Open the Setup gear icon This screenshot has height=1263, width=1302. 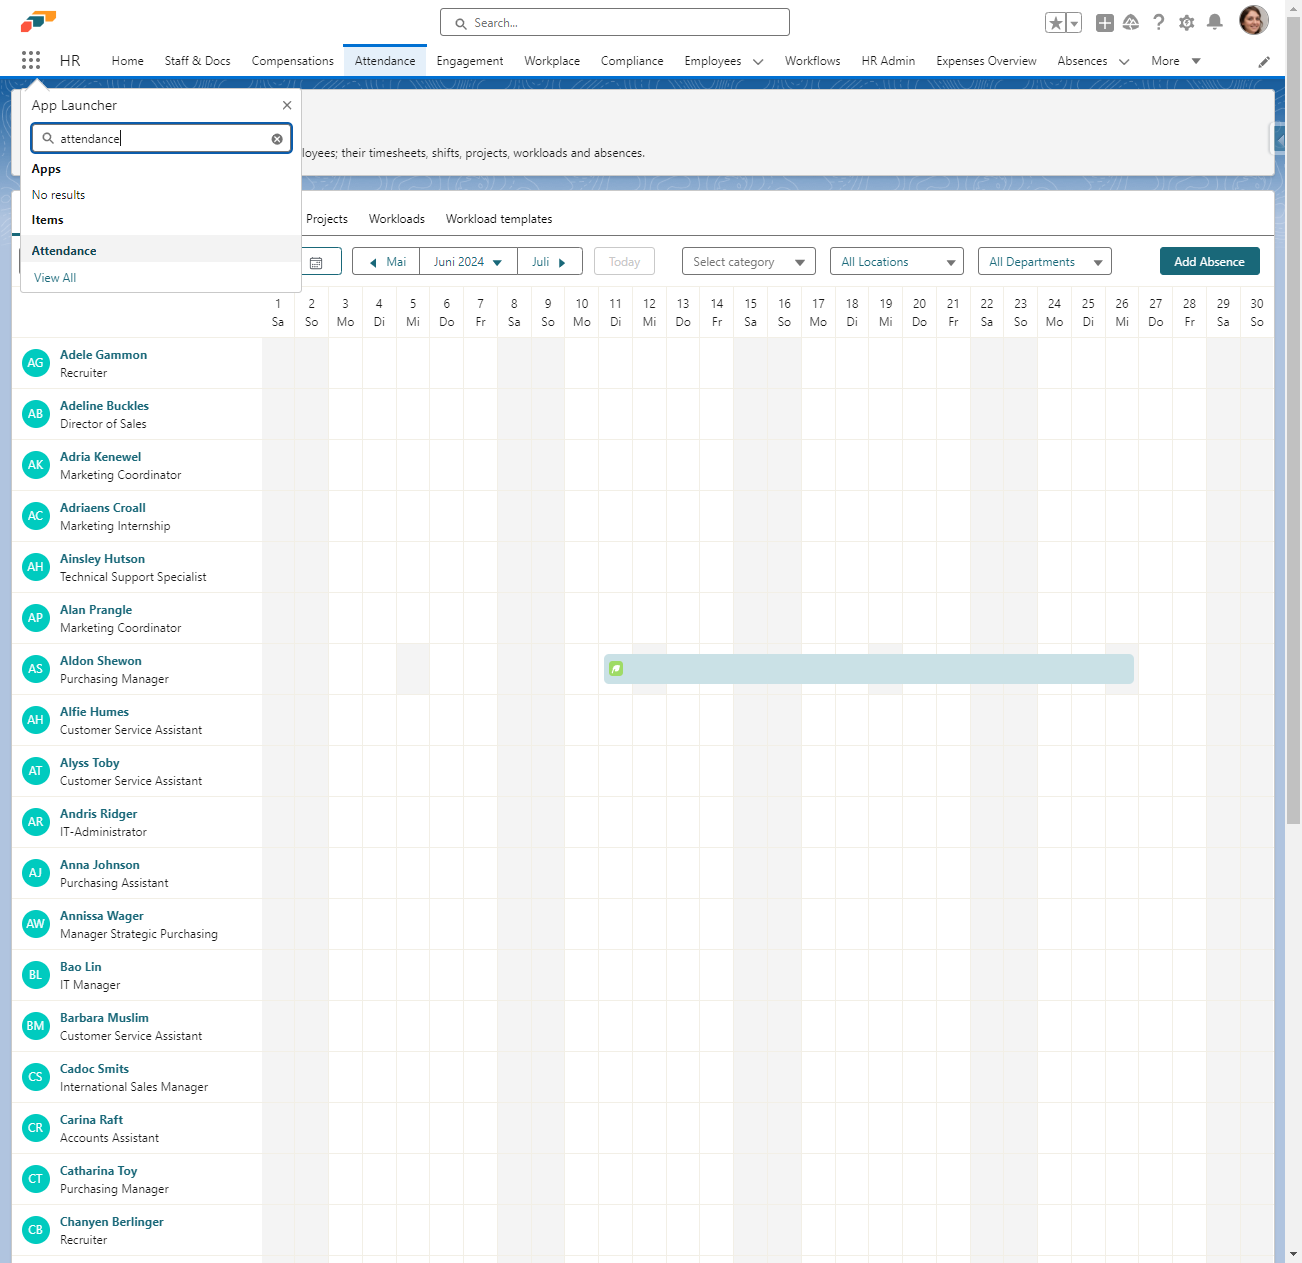pyautogui.click(x=1186, y=22)
